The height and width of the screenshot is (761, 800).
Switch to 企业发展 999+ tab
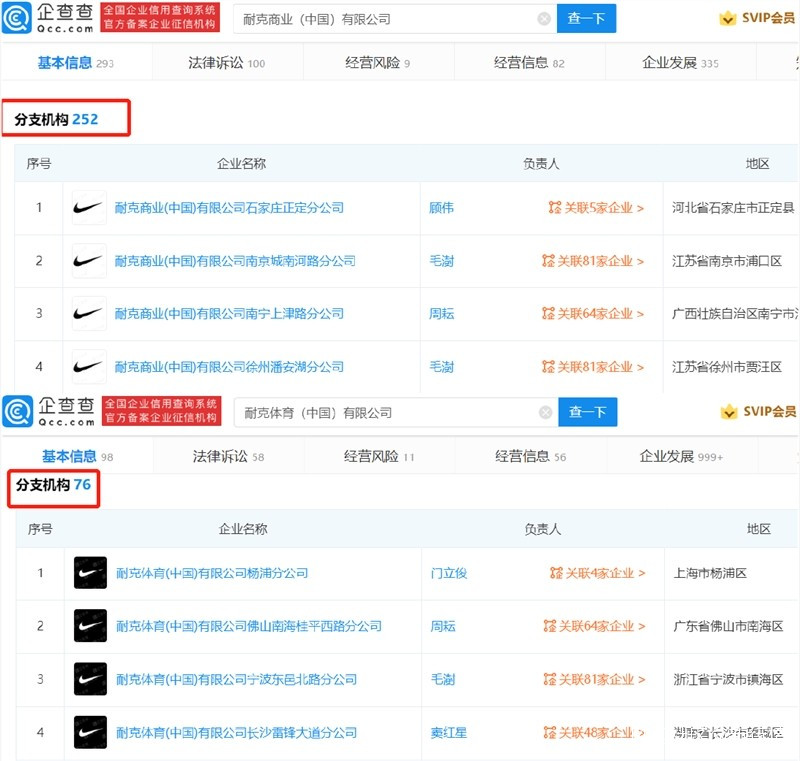(x=681, y=456)
